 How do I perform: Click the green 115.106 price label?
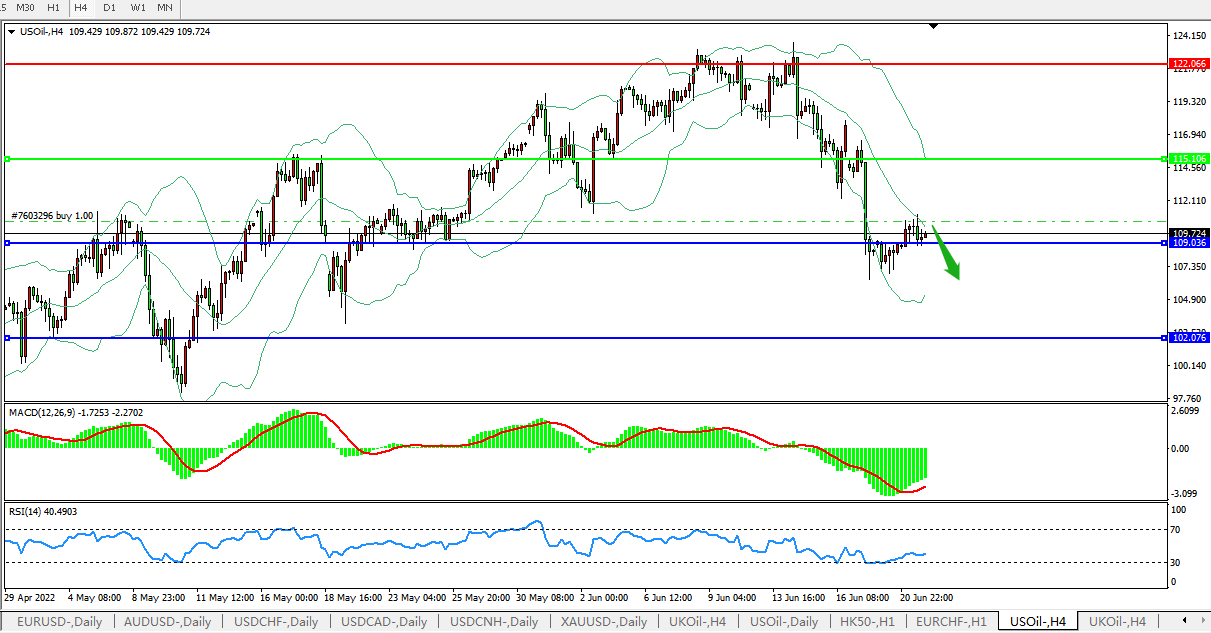coord(1189,159)
